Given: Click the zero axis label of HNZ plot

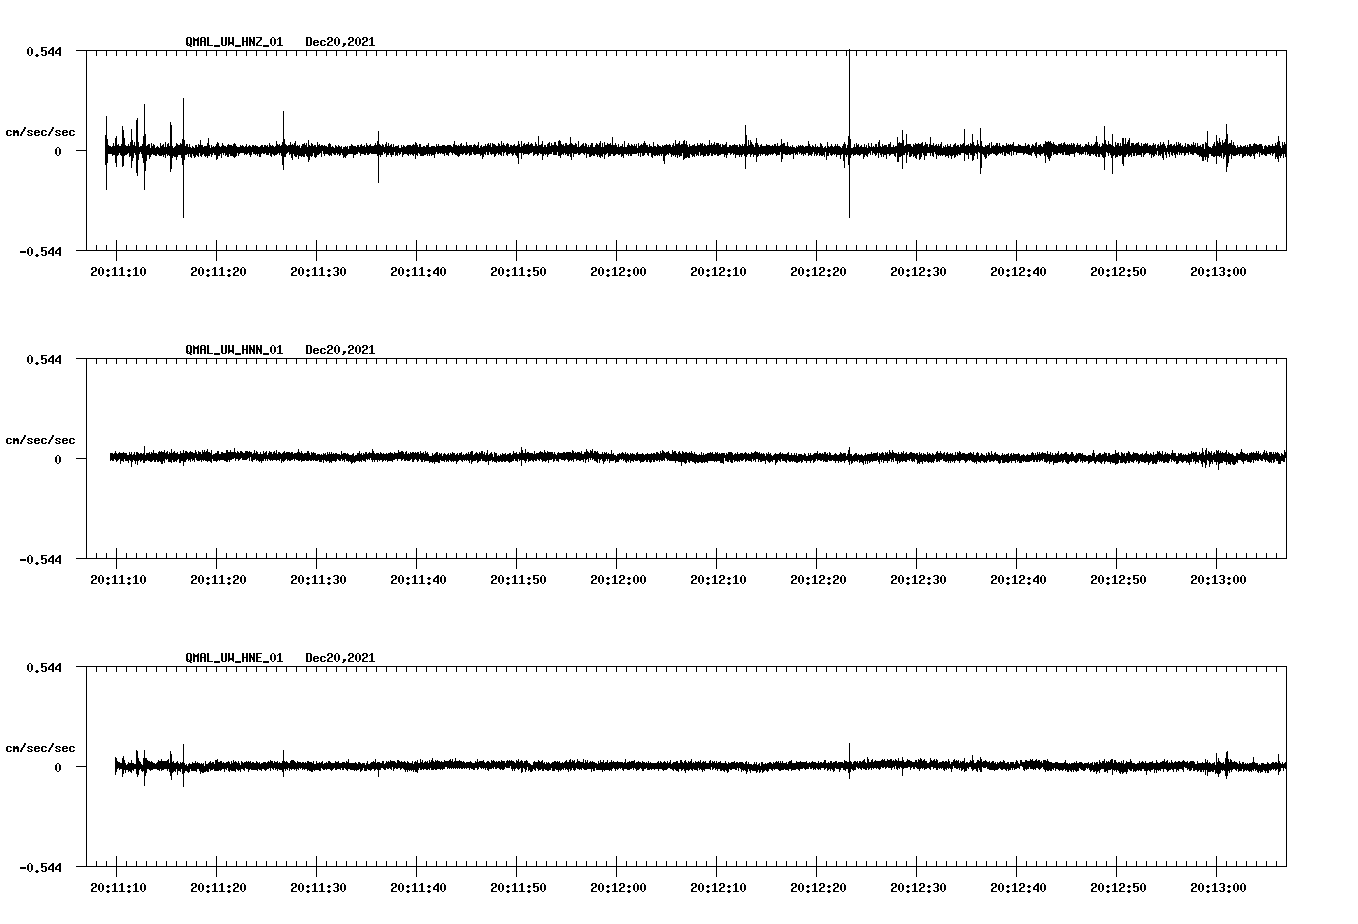Looking at the screenshot, I should (x=58, y=152).
